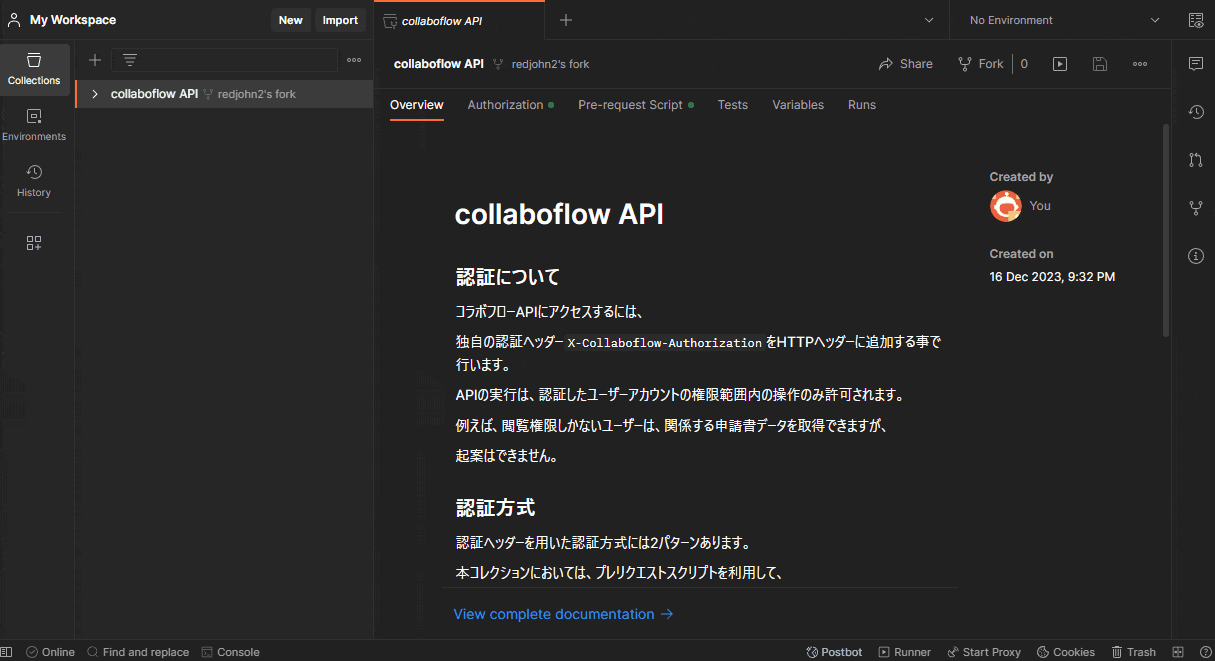The image size is (1215, 661).
Task: Click the documentation vertical scrollbar
Action: pyautogui.click(x=1166, y=230)
